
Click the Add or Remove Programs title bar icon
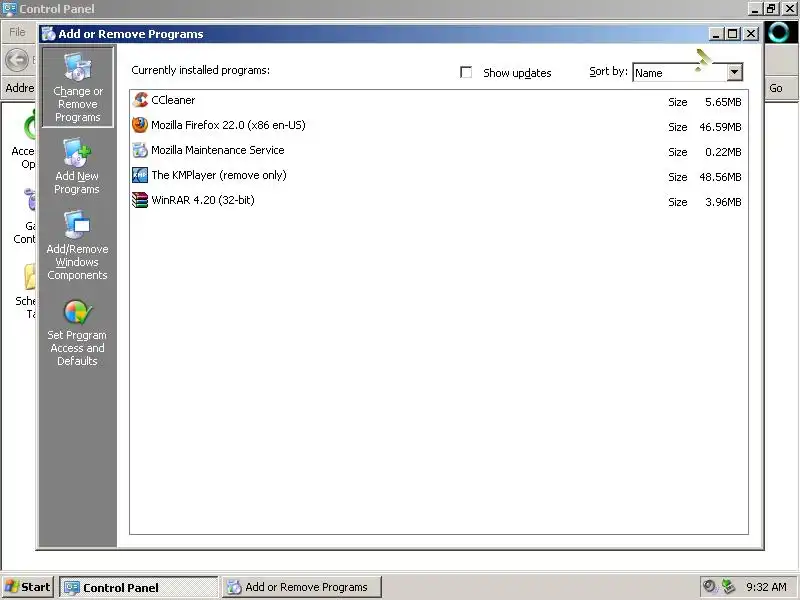(48, 34)
